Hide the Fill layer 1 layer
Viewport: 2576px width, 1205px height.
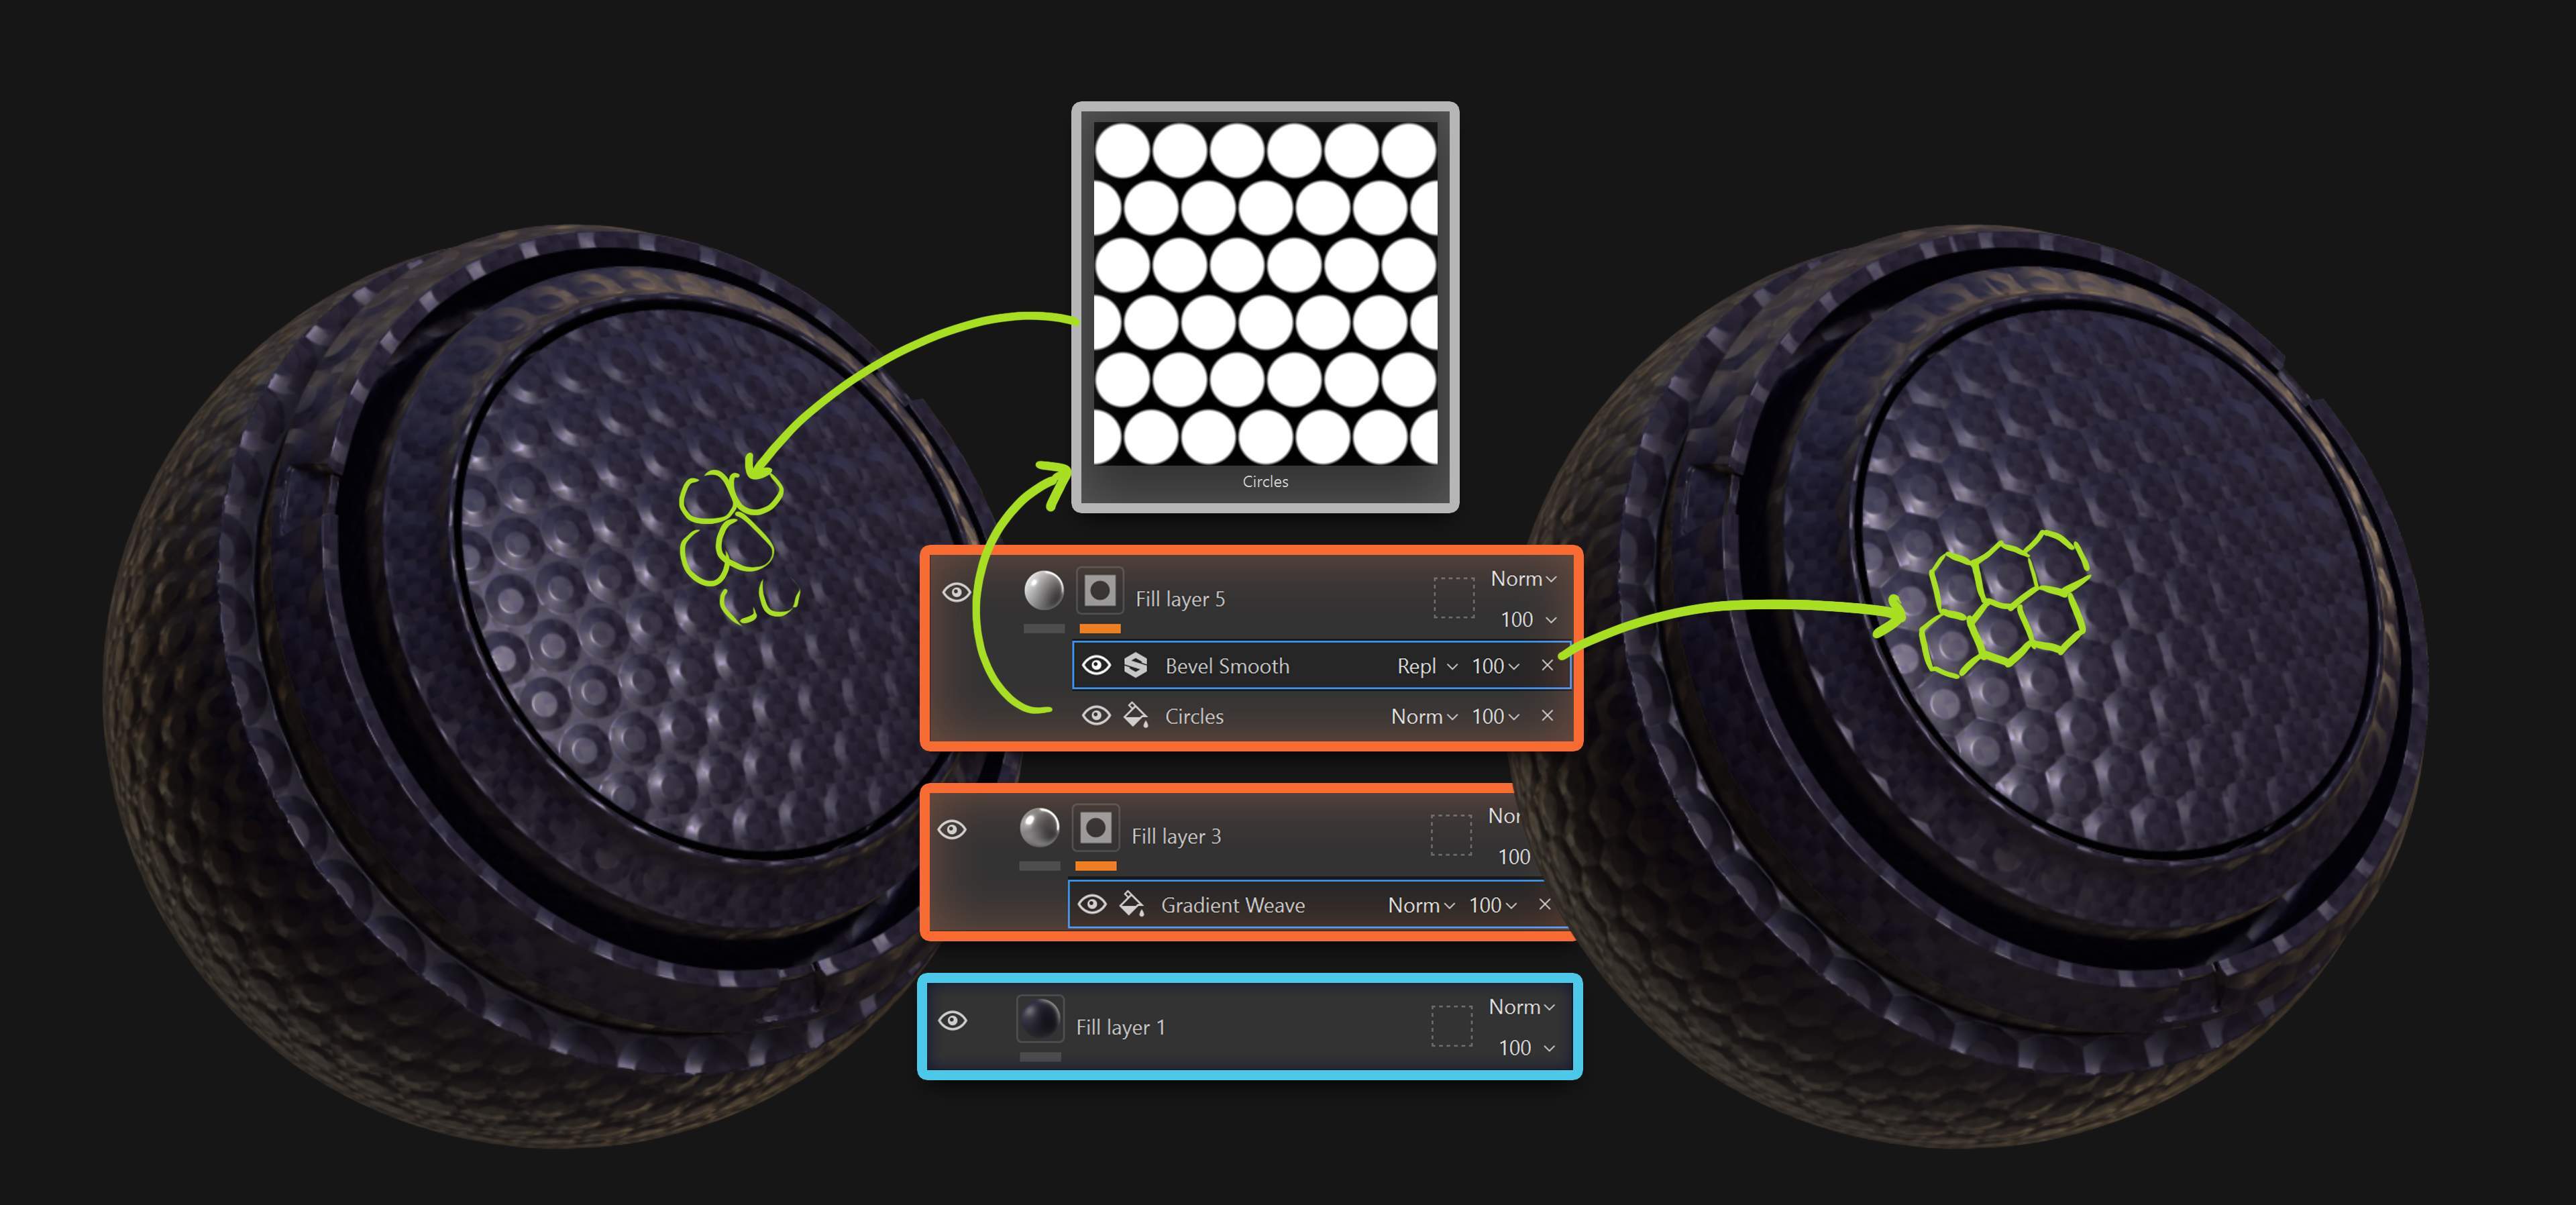click(x=952, y=1020)
